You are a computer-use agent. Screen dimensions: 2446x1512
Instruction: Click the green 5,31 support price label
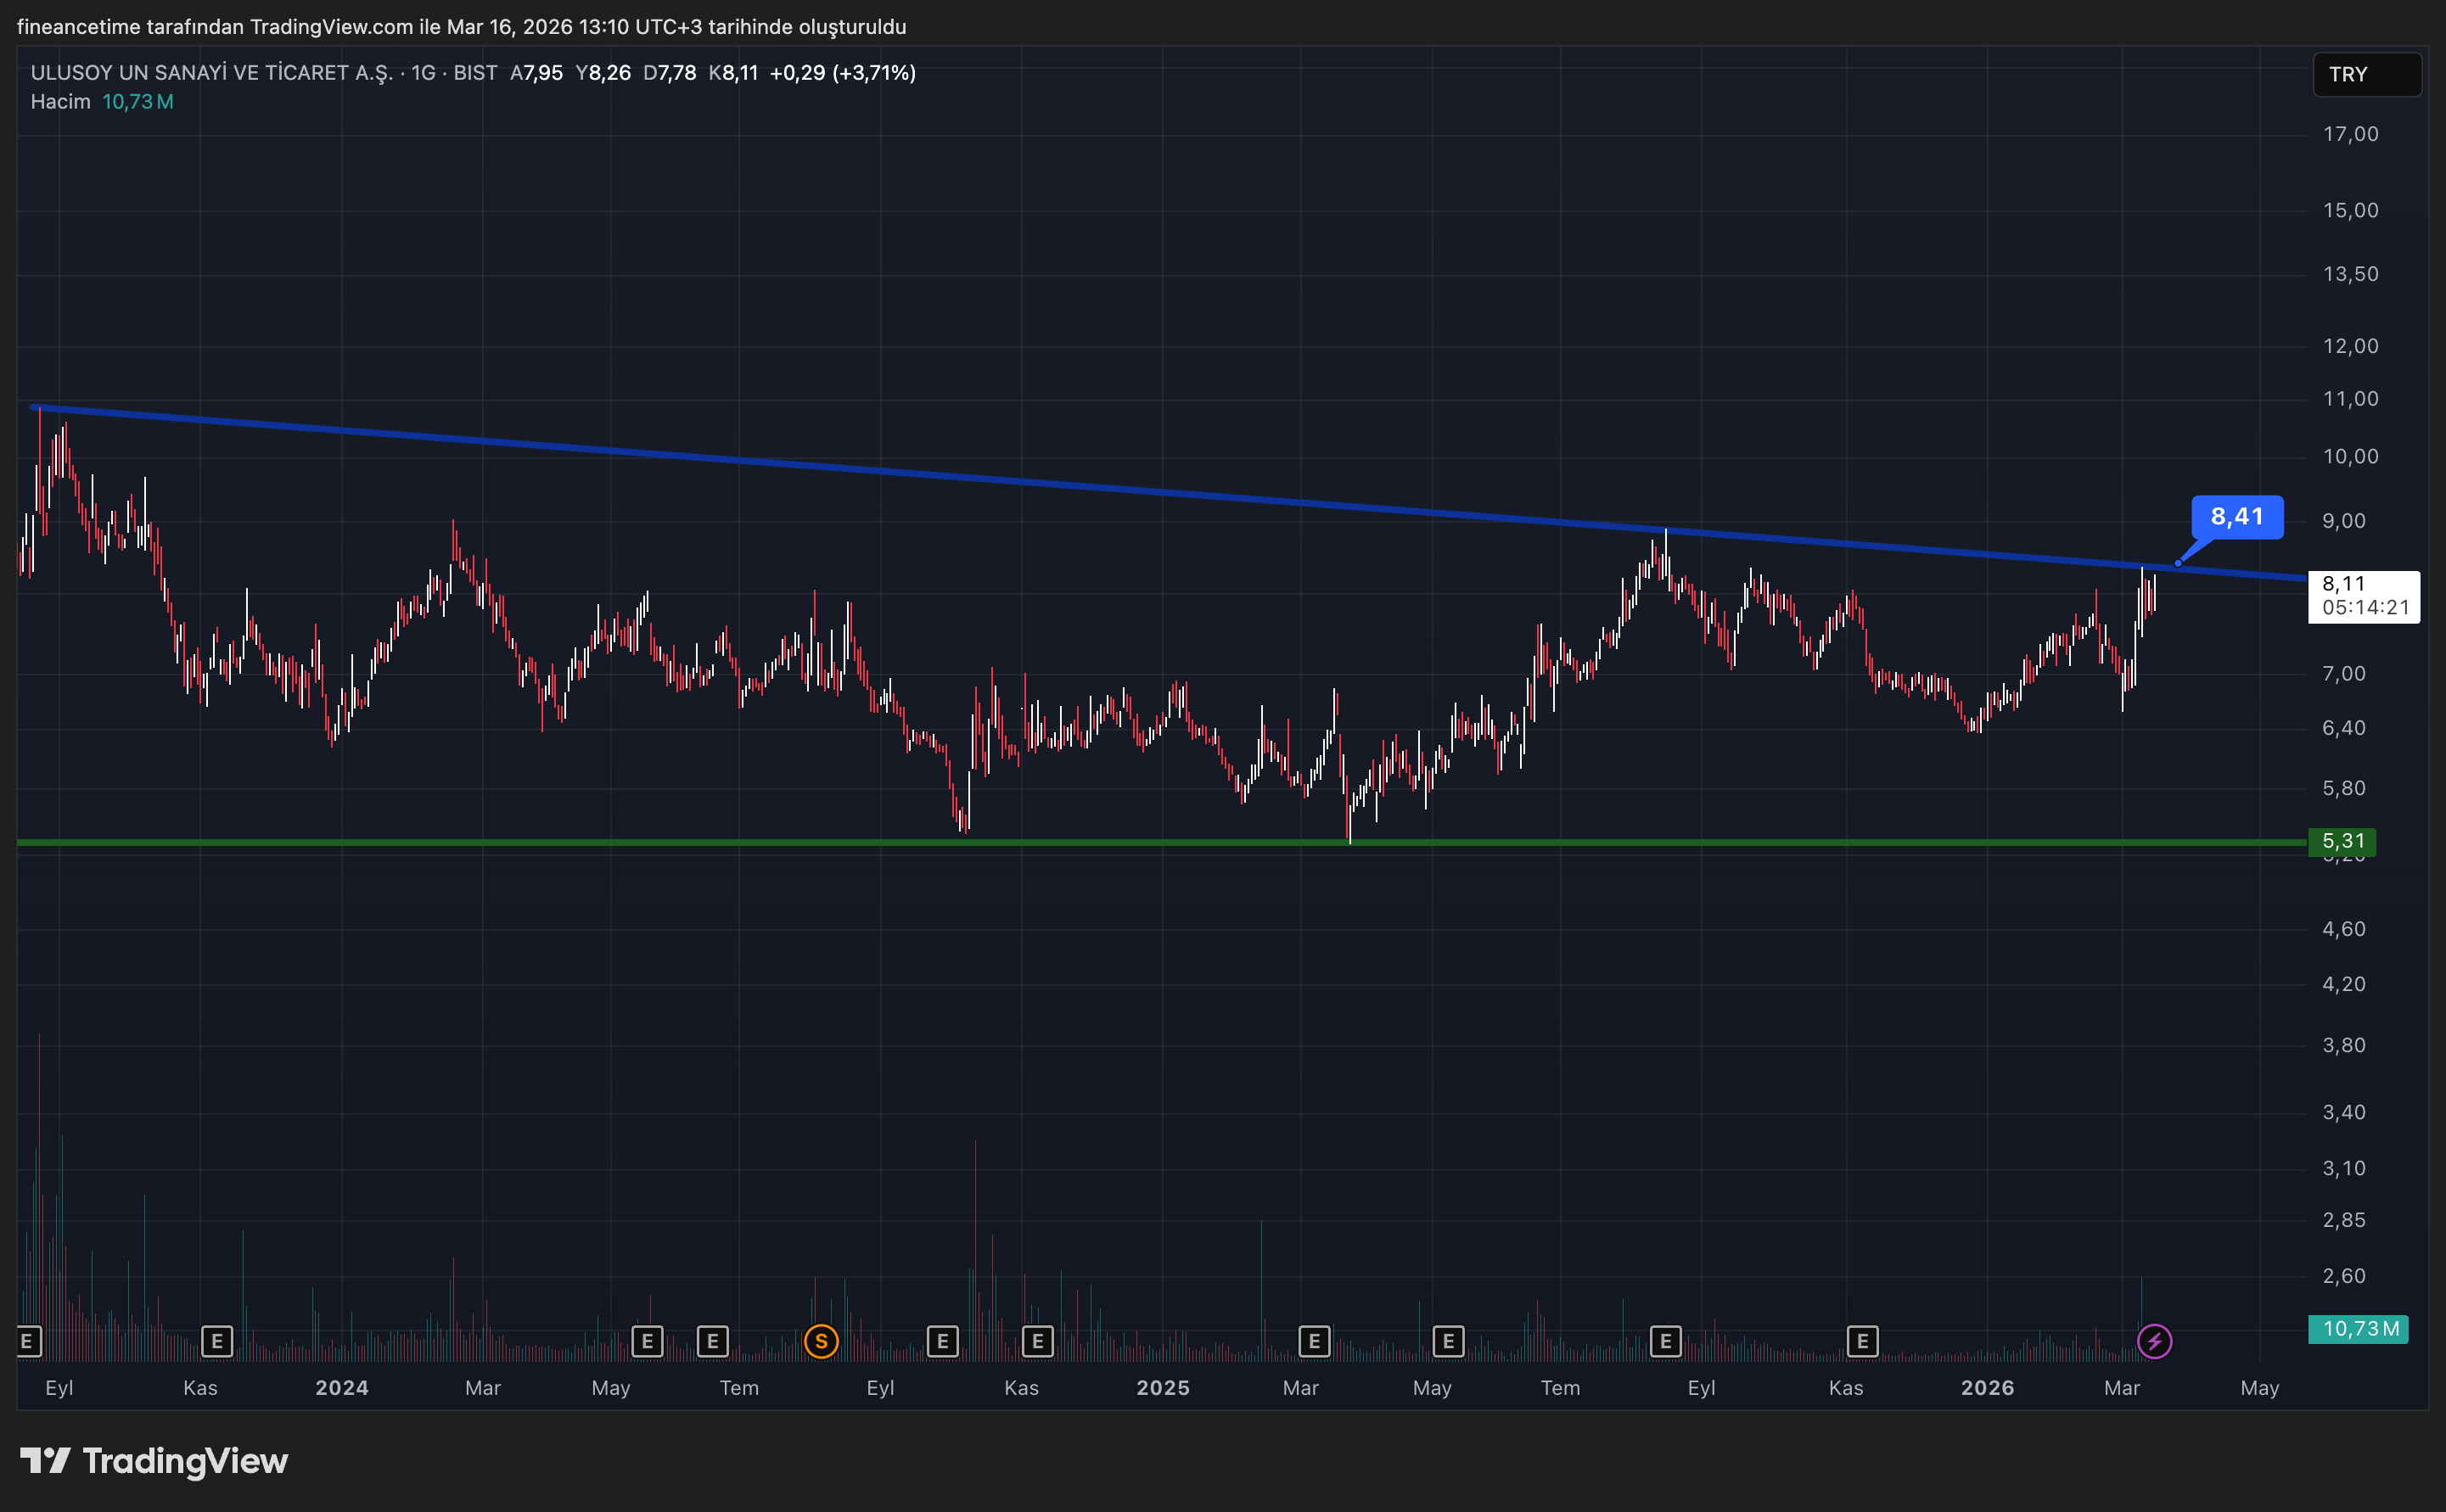2342,841
